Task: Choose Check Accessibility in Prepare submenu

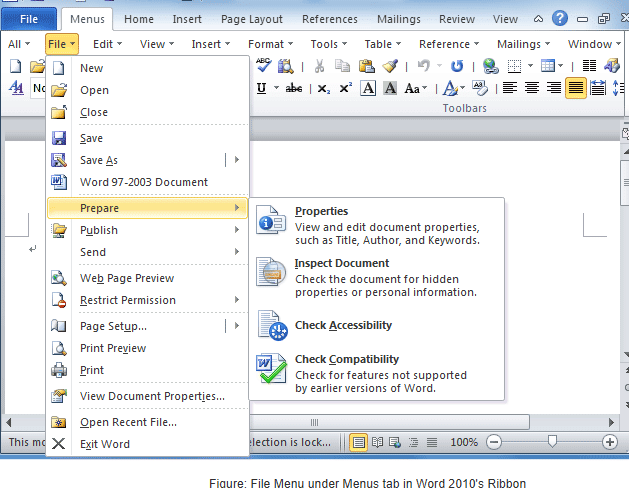Action: point(376,325)
